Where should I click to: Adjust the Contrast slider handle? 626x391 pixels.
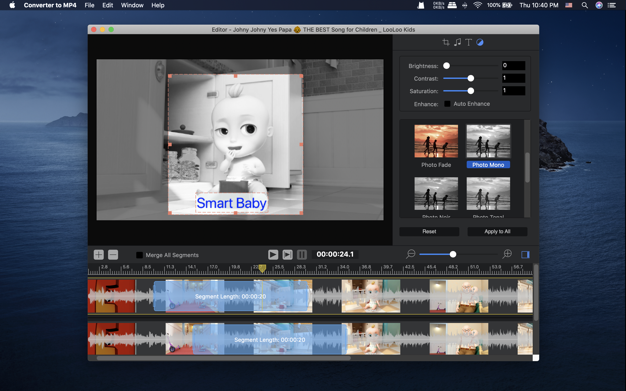(x=471, y=78)
